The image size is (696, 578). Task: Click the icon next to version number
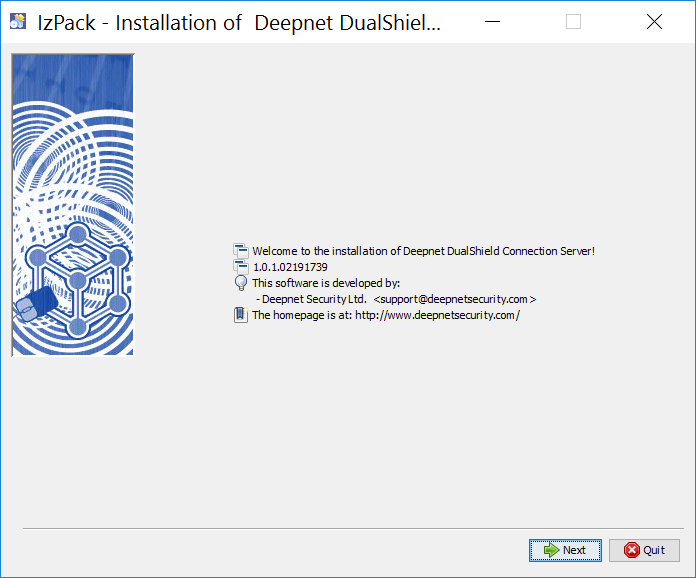click(x=240, y=267)
